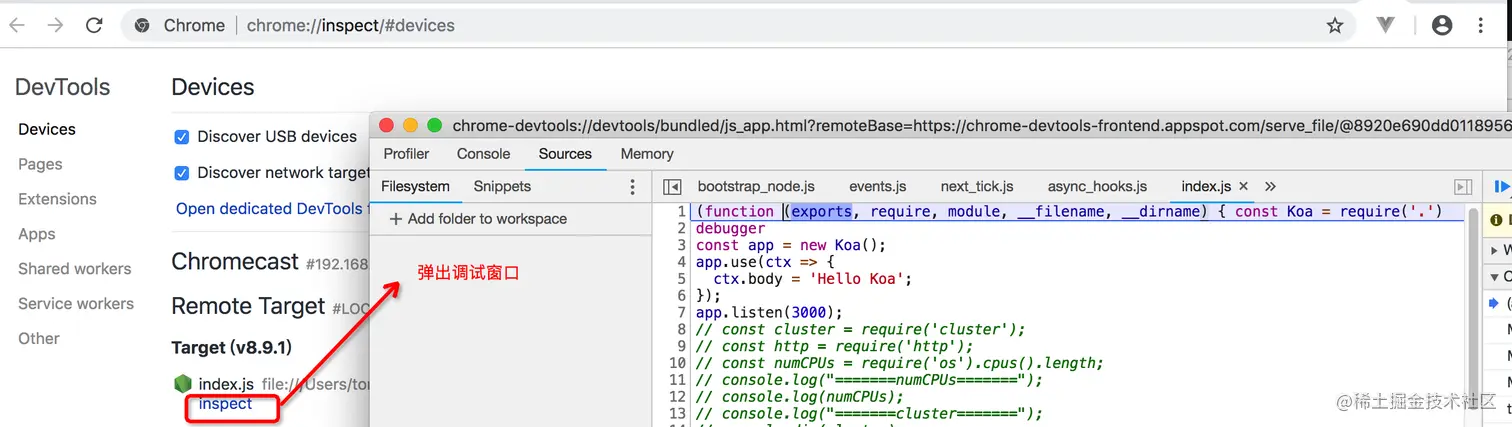Switch to the Profiler tab
The image size is (1512, 427).
pyautogui.click(x=406, y=154)
